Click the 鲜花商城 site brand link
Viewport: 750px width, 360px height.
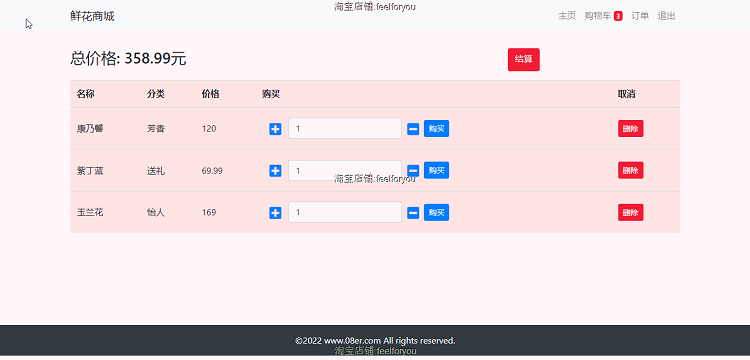pos(92,16)
